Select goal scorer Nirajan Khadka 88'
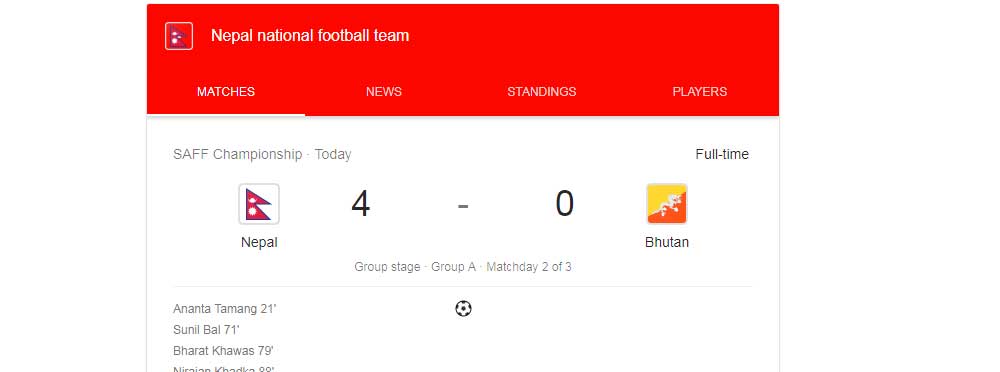This screenshot has width=1000, height=372. point(224,369)
